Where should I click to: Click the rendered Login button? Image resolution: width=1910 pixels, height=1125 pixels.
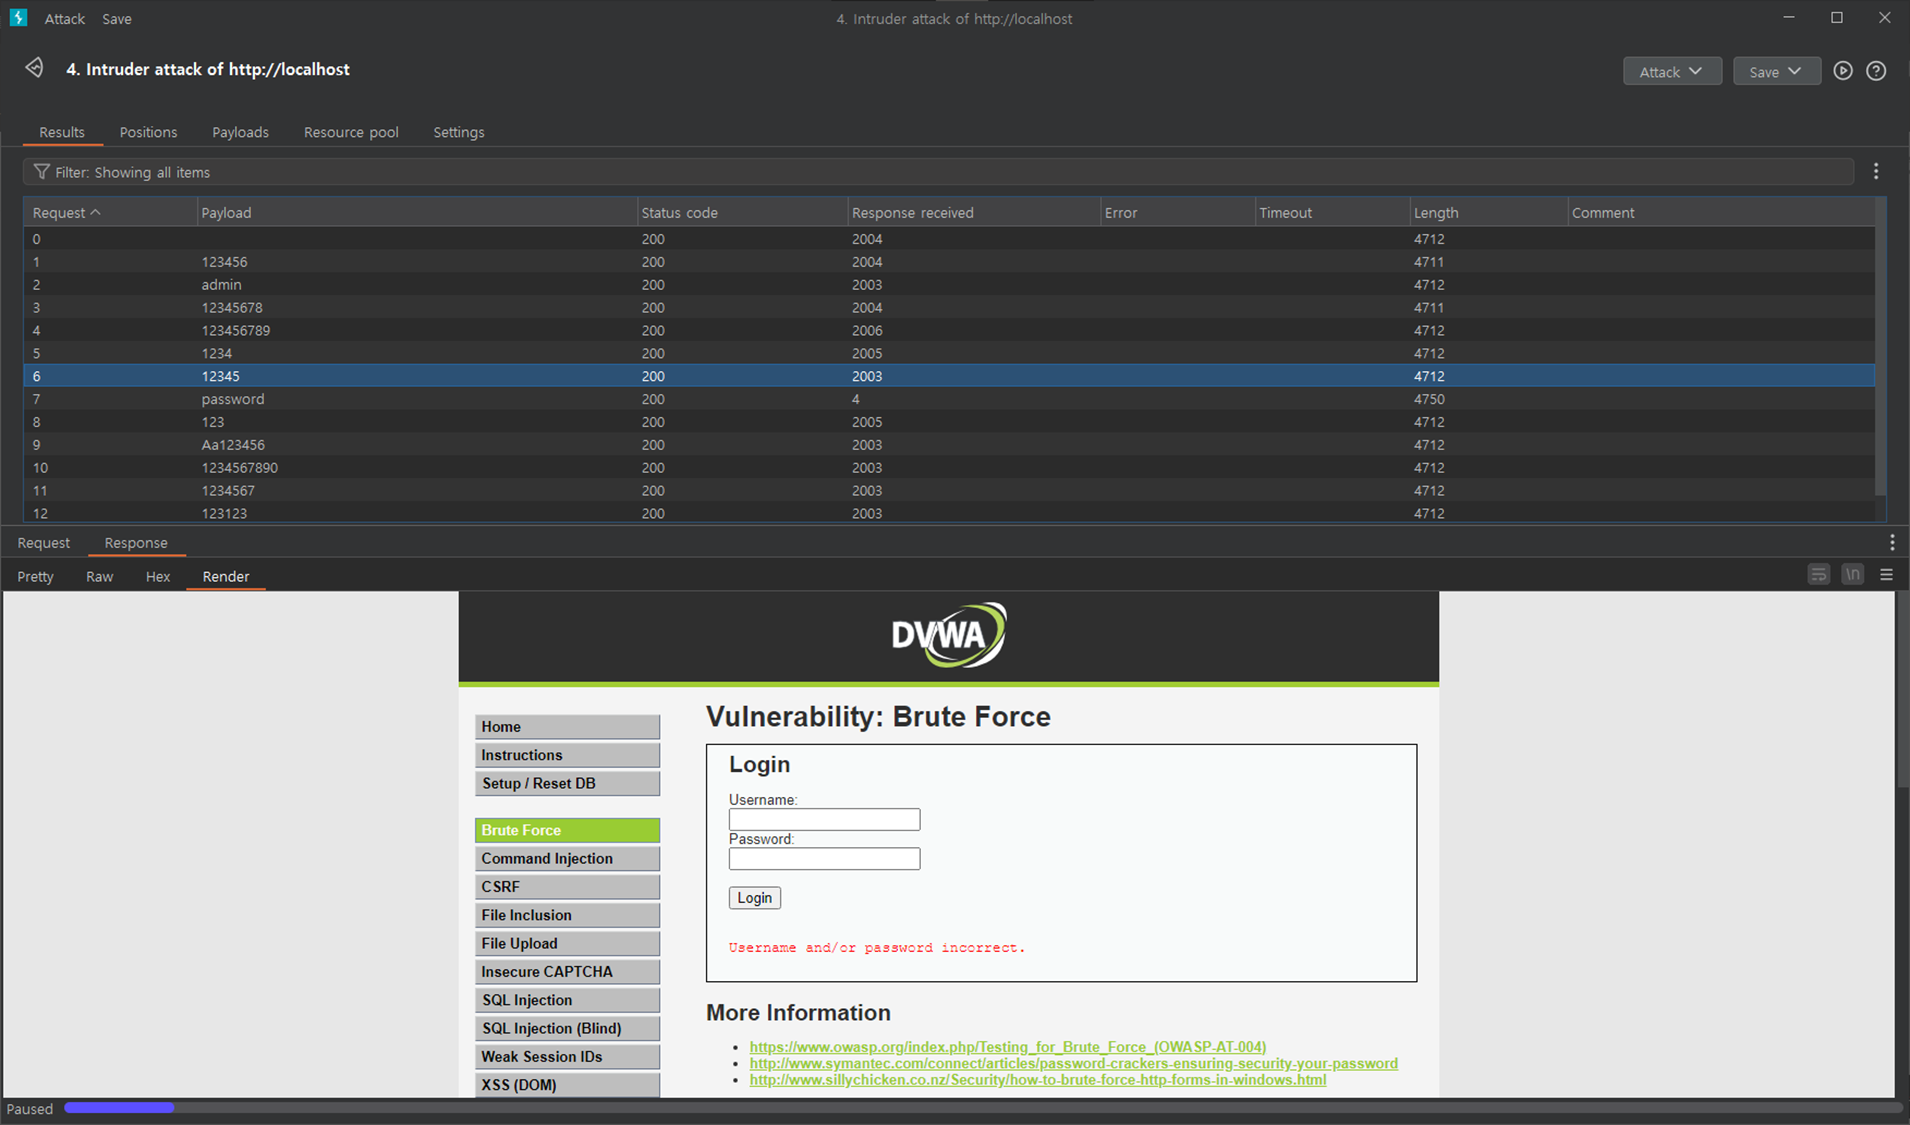pyautogui.click(x=754, y=897)
